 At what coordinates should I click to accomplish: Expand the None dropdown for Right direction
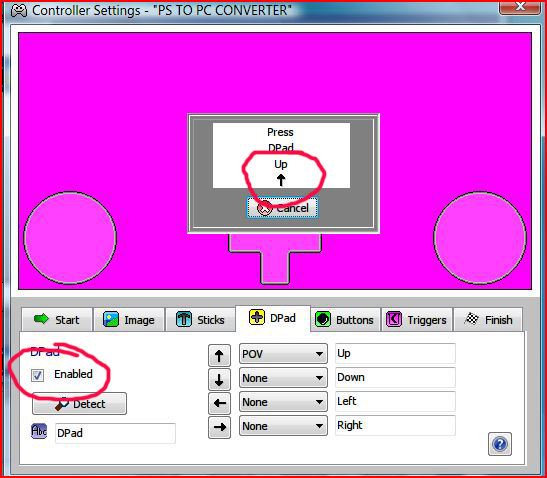pos(283,426)
